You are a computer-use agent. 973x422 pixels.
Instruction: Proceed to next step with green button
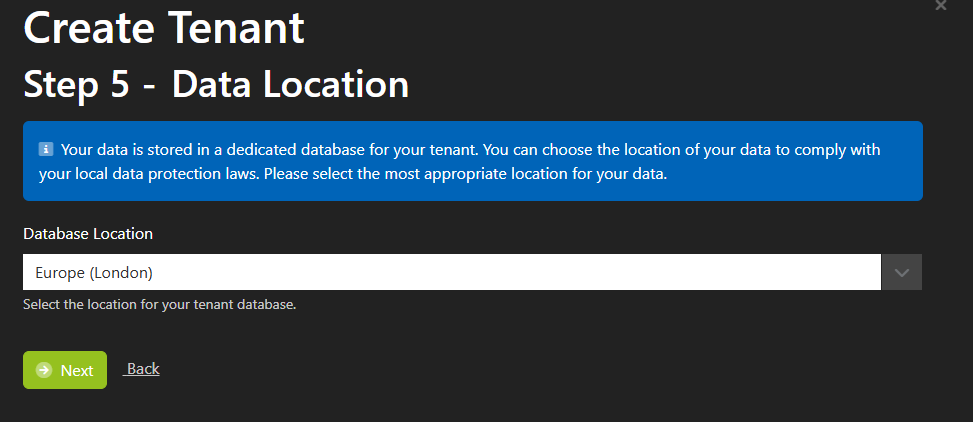tap(65, 370)
